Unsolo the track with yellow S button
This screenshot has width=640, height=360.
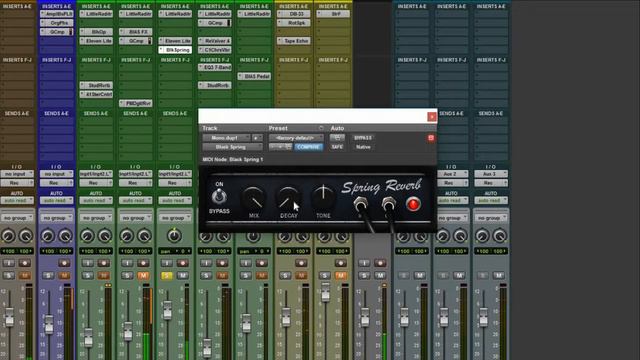167,276
